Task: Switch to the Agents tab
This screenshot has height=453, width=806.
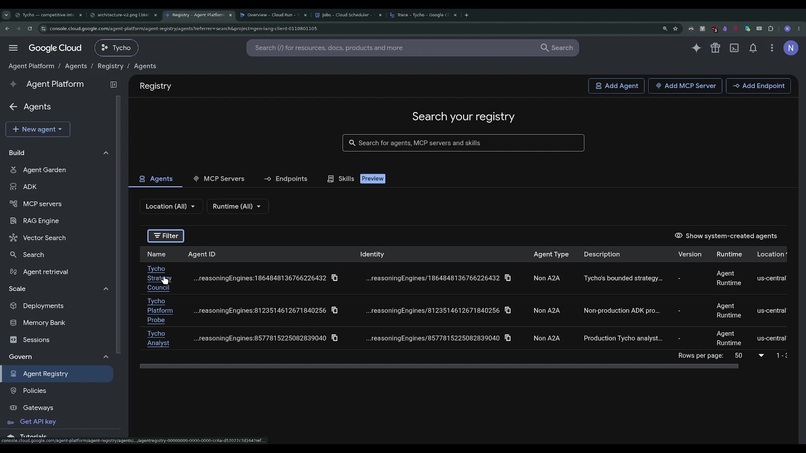Action: pos(155,179)
